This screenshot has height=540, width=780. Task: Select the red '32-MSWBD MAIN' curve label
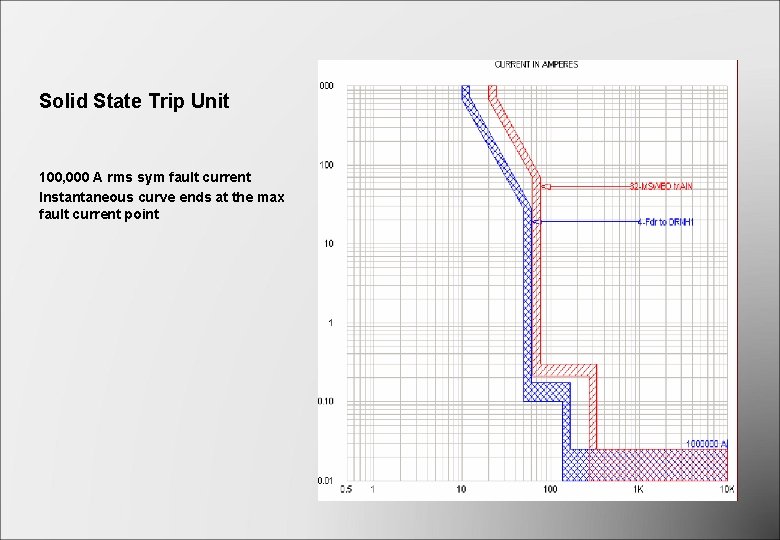pyautogui.click(x=661, y=186)
